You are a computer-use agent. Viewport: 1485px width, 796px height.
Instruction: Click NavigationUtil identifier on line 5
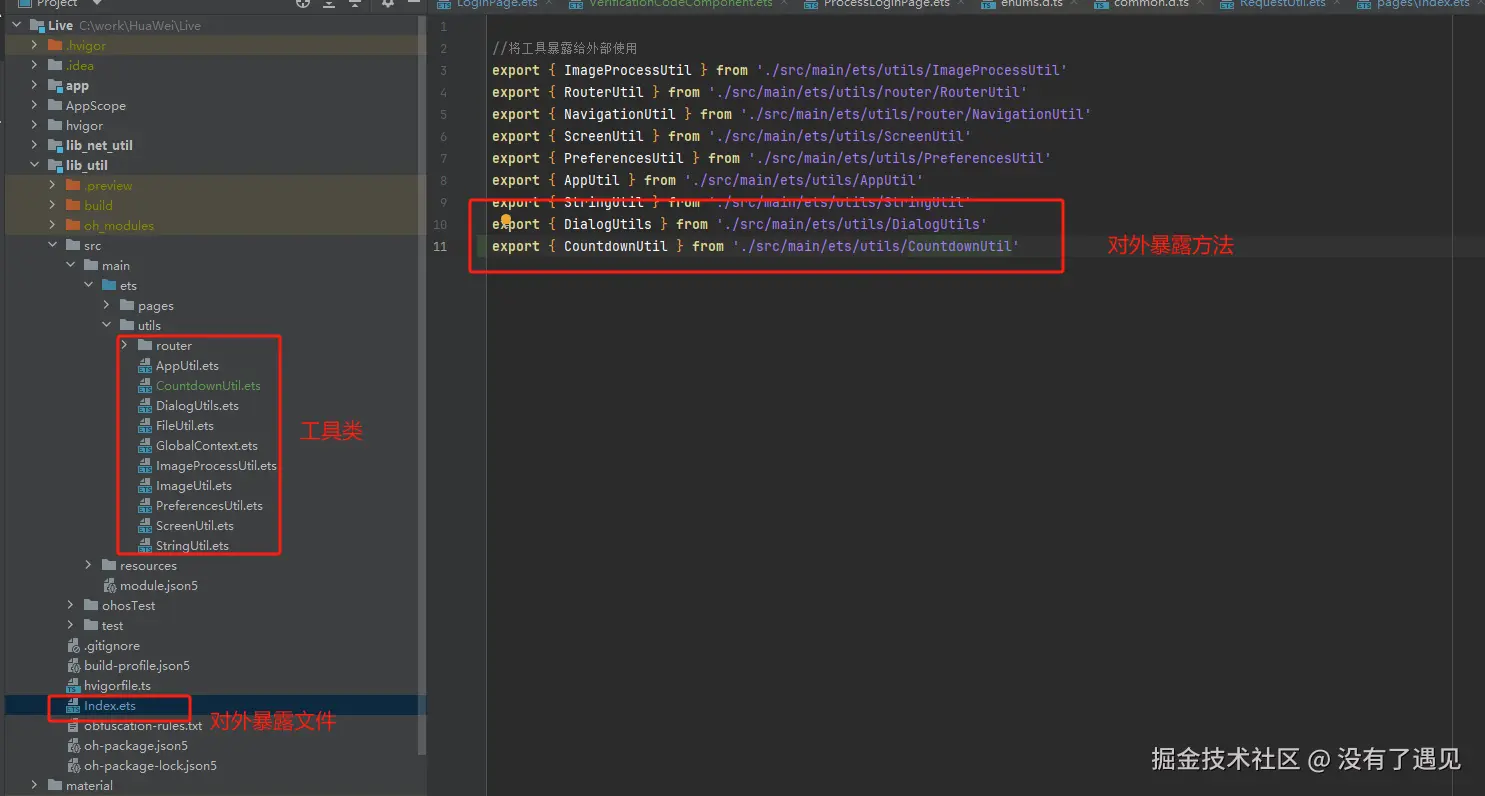point(620,114)
